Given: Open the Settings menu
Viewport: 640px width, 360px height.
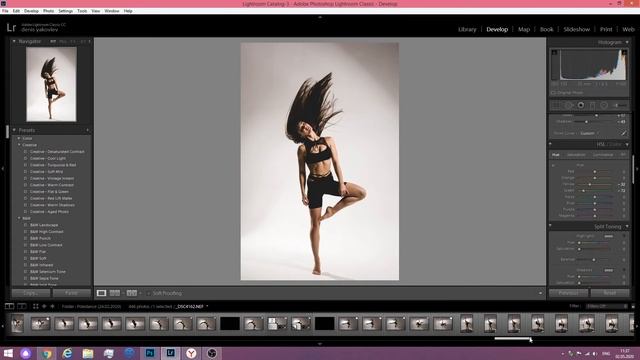Looking at the screenshot, I should click(65, 11).
